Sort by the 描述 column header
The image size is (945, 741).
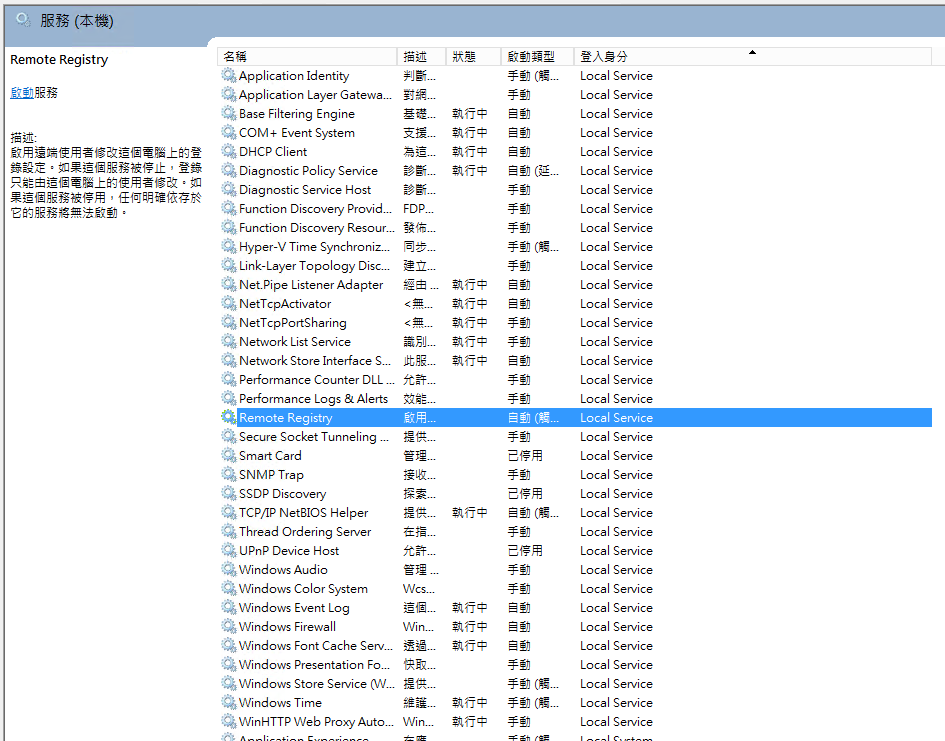(421, 57)
